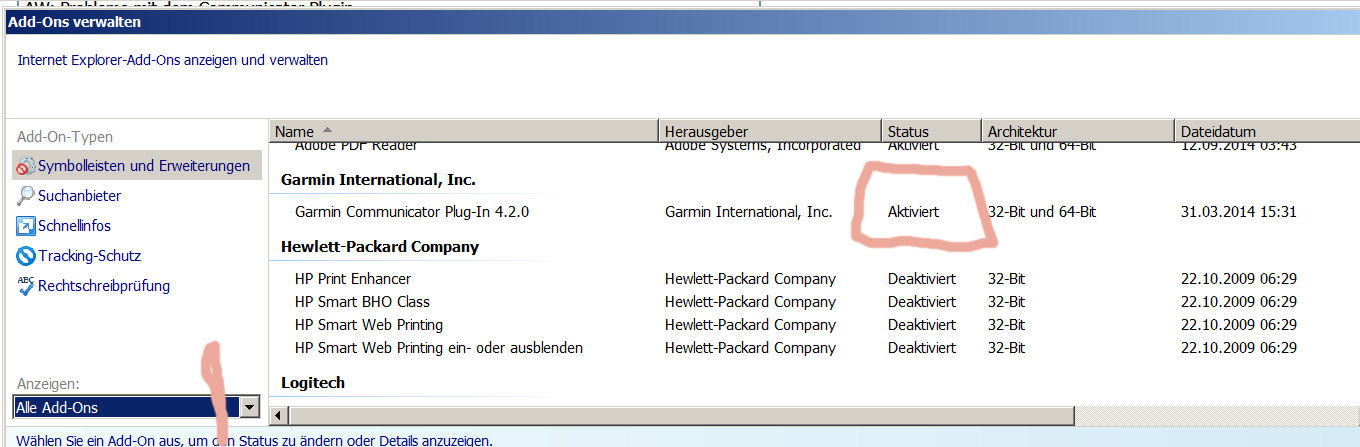1360x447 pixels.
Task: Click the Add-Ons verwalten title bar
Action: (x=682, y=21)
